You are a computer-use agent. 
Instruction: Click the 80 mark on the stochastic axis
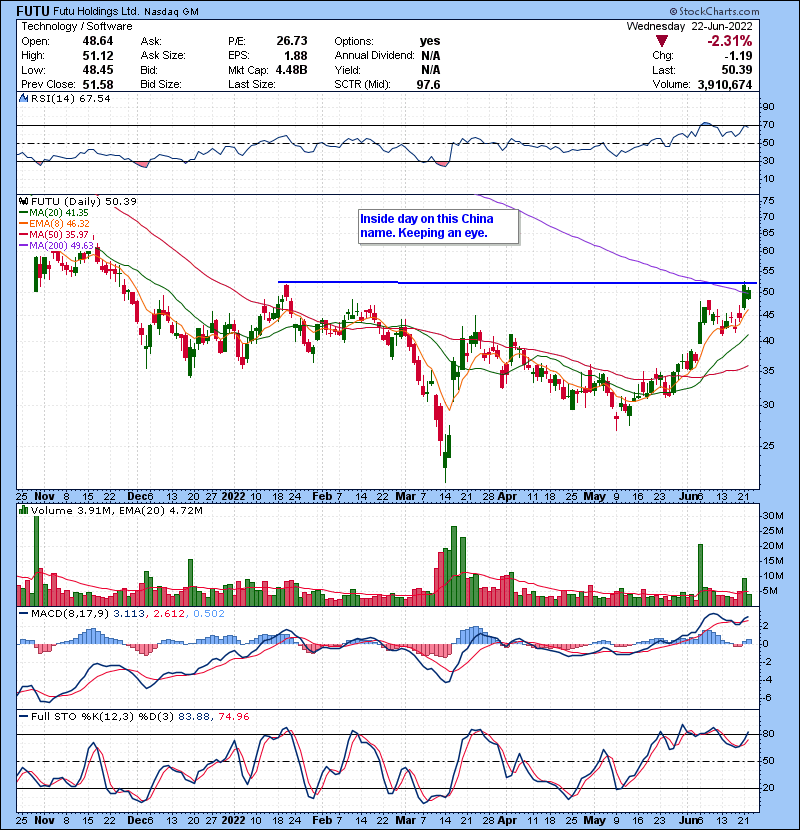pyautogui.click(x=768, y=734)
